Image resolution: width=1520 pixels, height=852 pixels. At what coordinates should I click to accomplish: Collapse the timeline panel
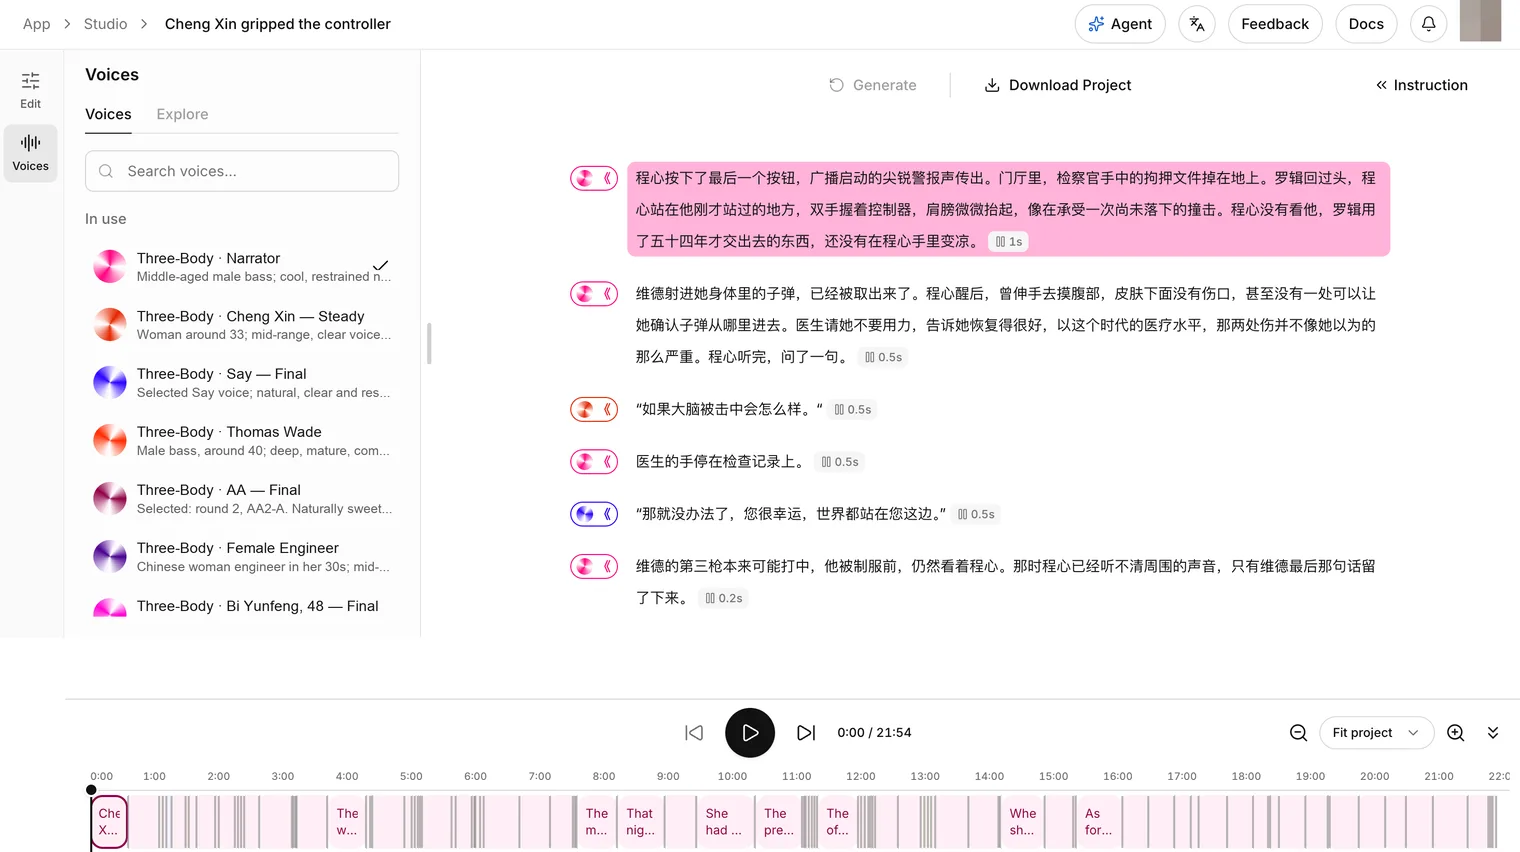(1493, 733)
